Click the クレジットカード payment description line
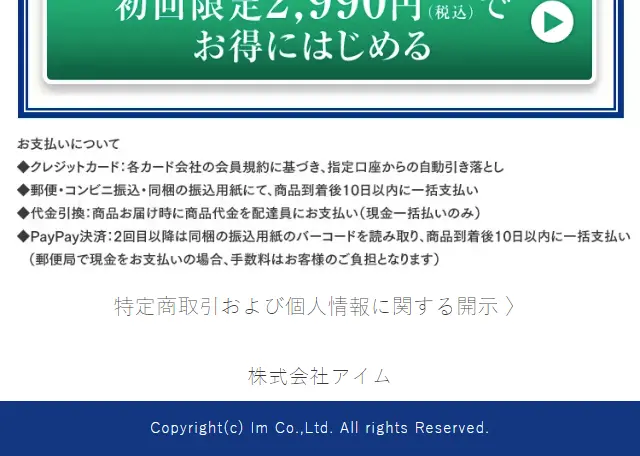The width and height of the screenshot is (640, 456). click(261, 167)
